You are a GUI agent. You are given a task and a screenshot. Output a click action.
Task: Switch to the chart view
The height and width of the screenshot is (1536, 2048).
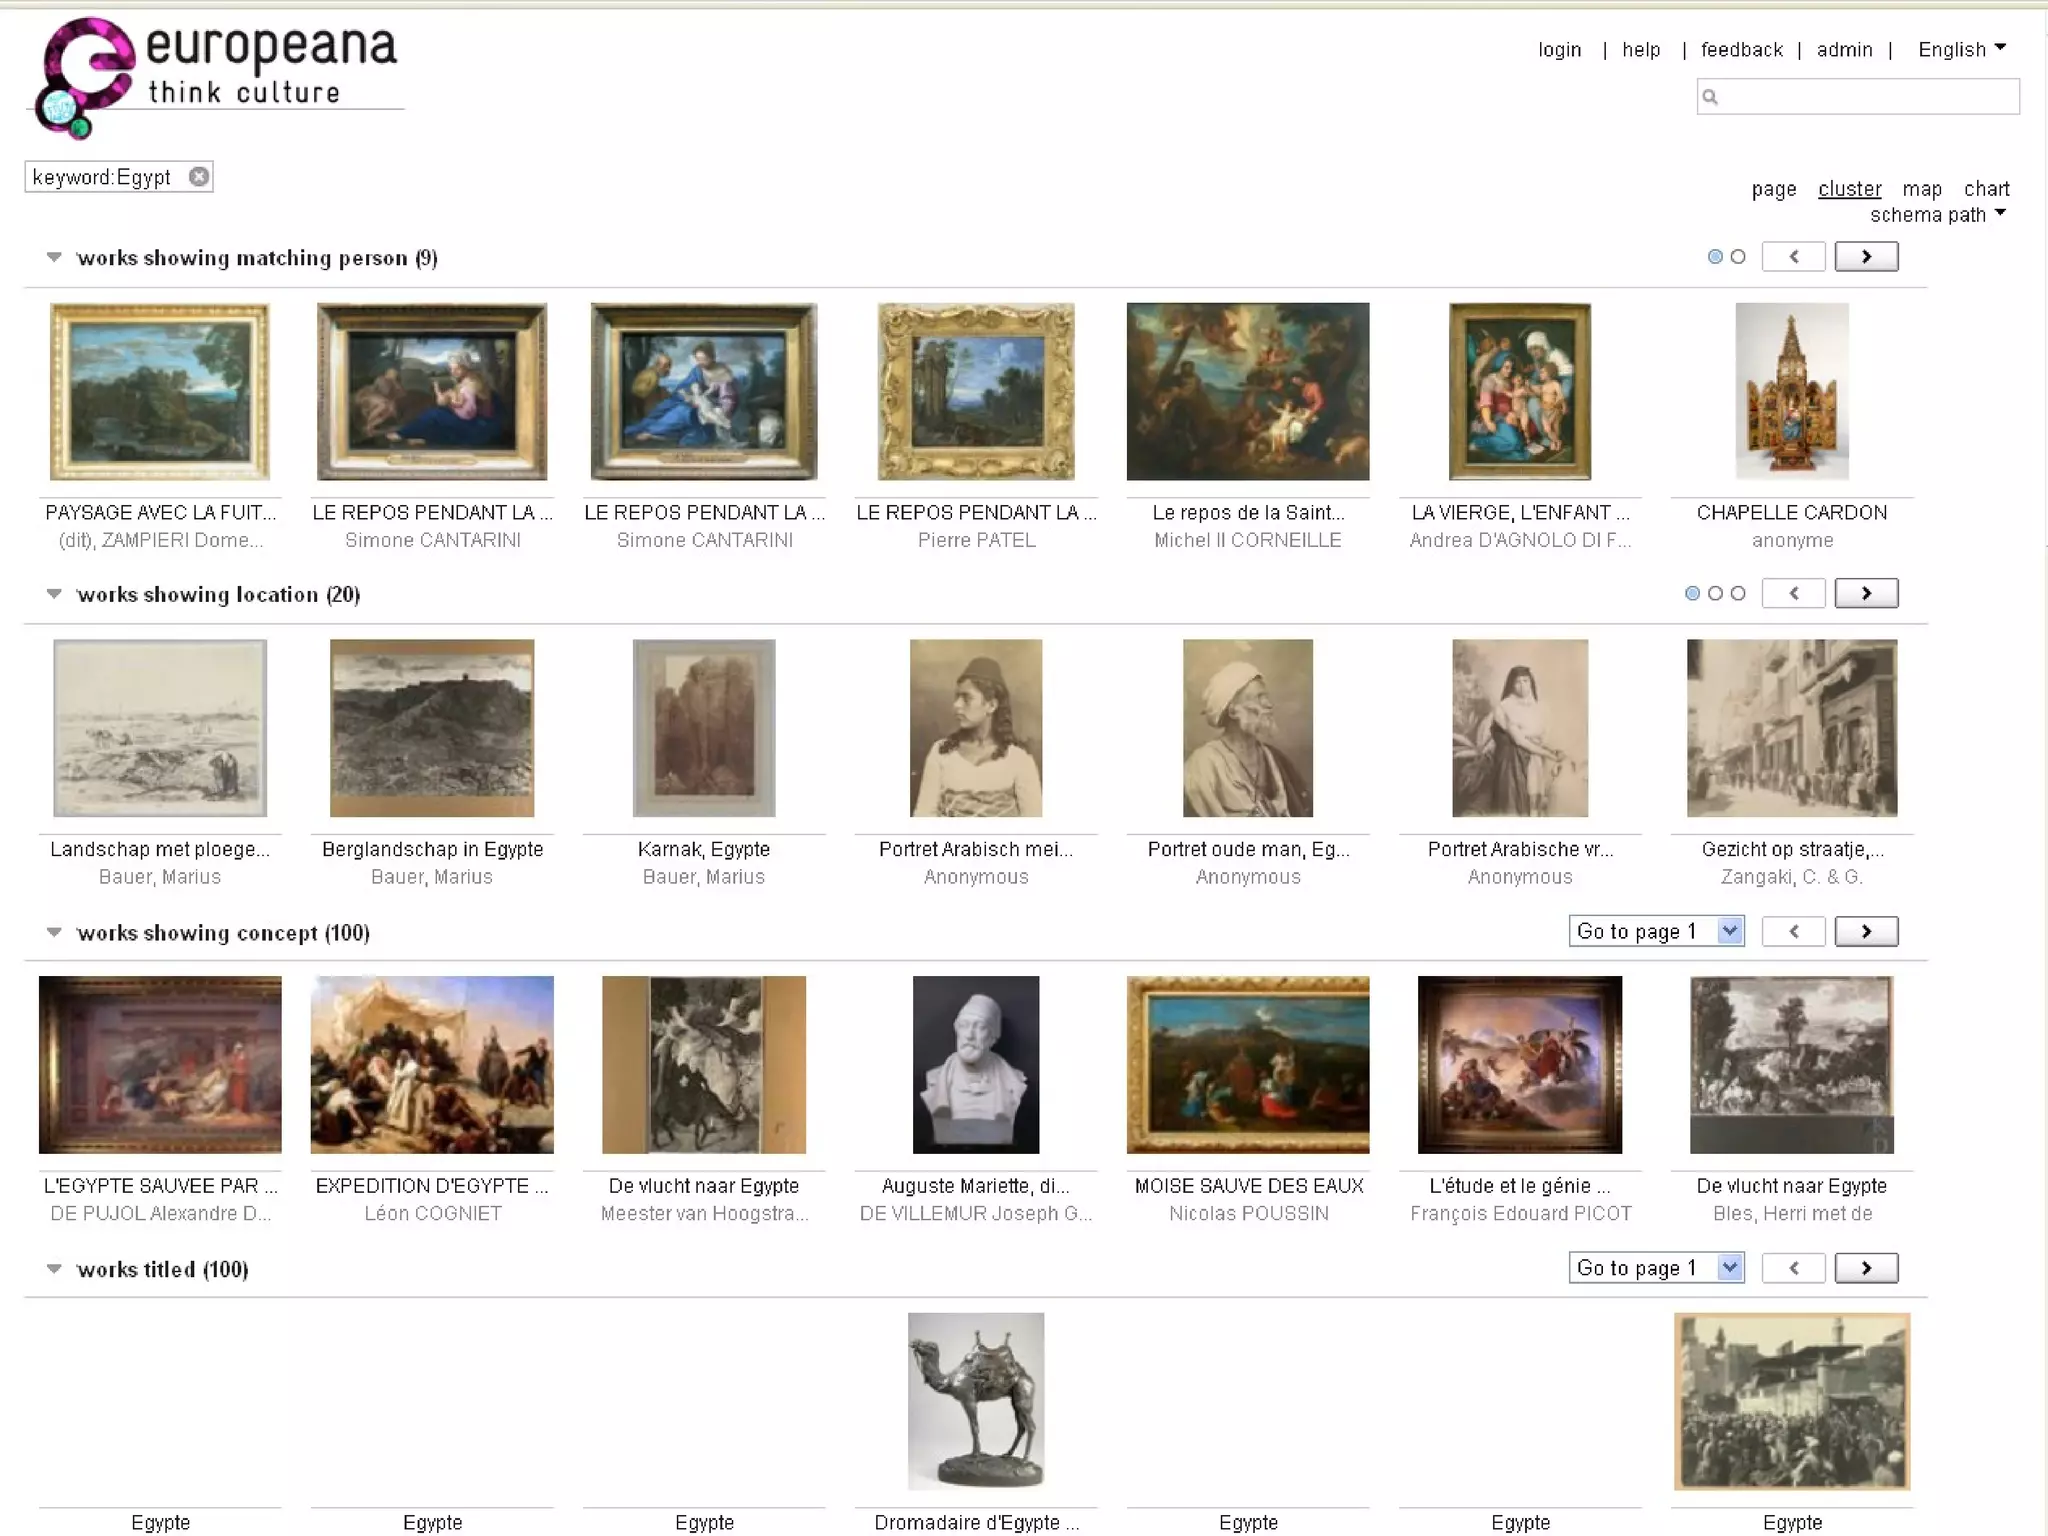(x=1986, y=189)
